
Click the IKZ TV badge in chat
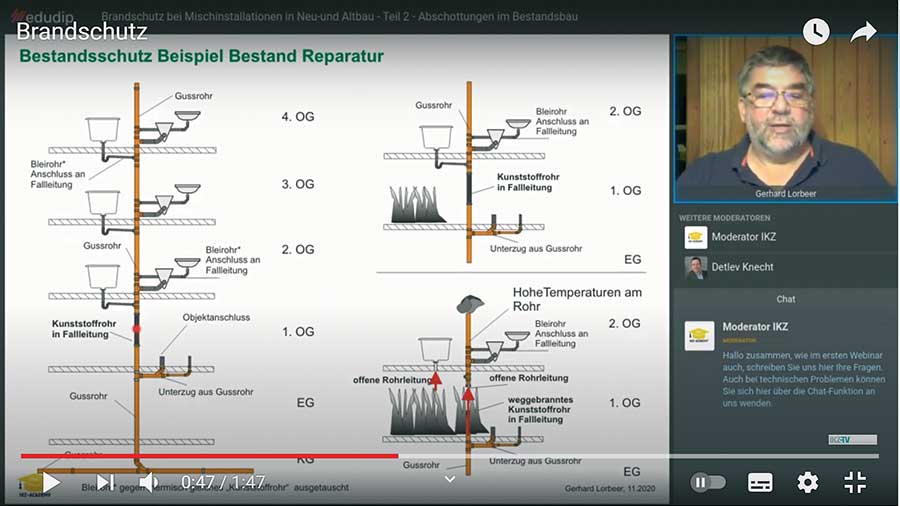point(852,439)
